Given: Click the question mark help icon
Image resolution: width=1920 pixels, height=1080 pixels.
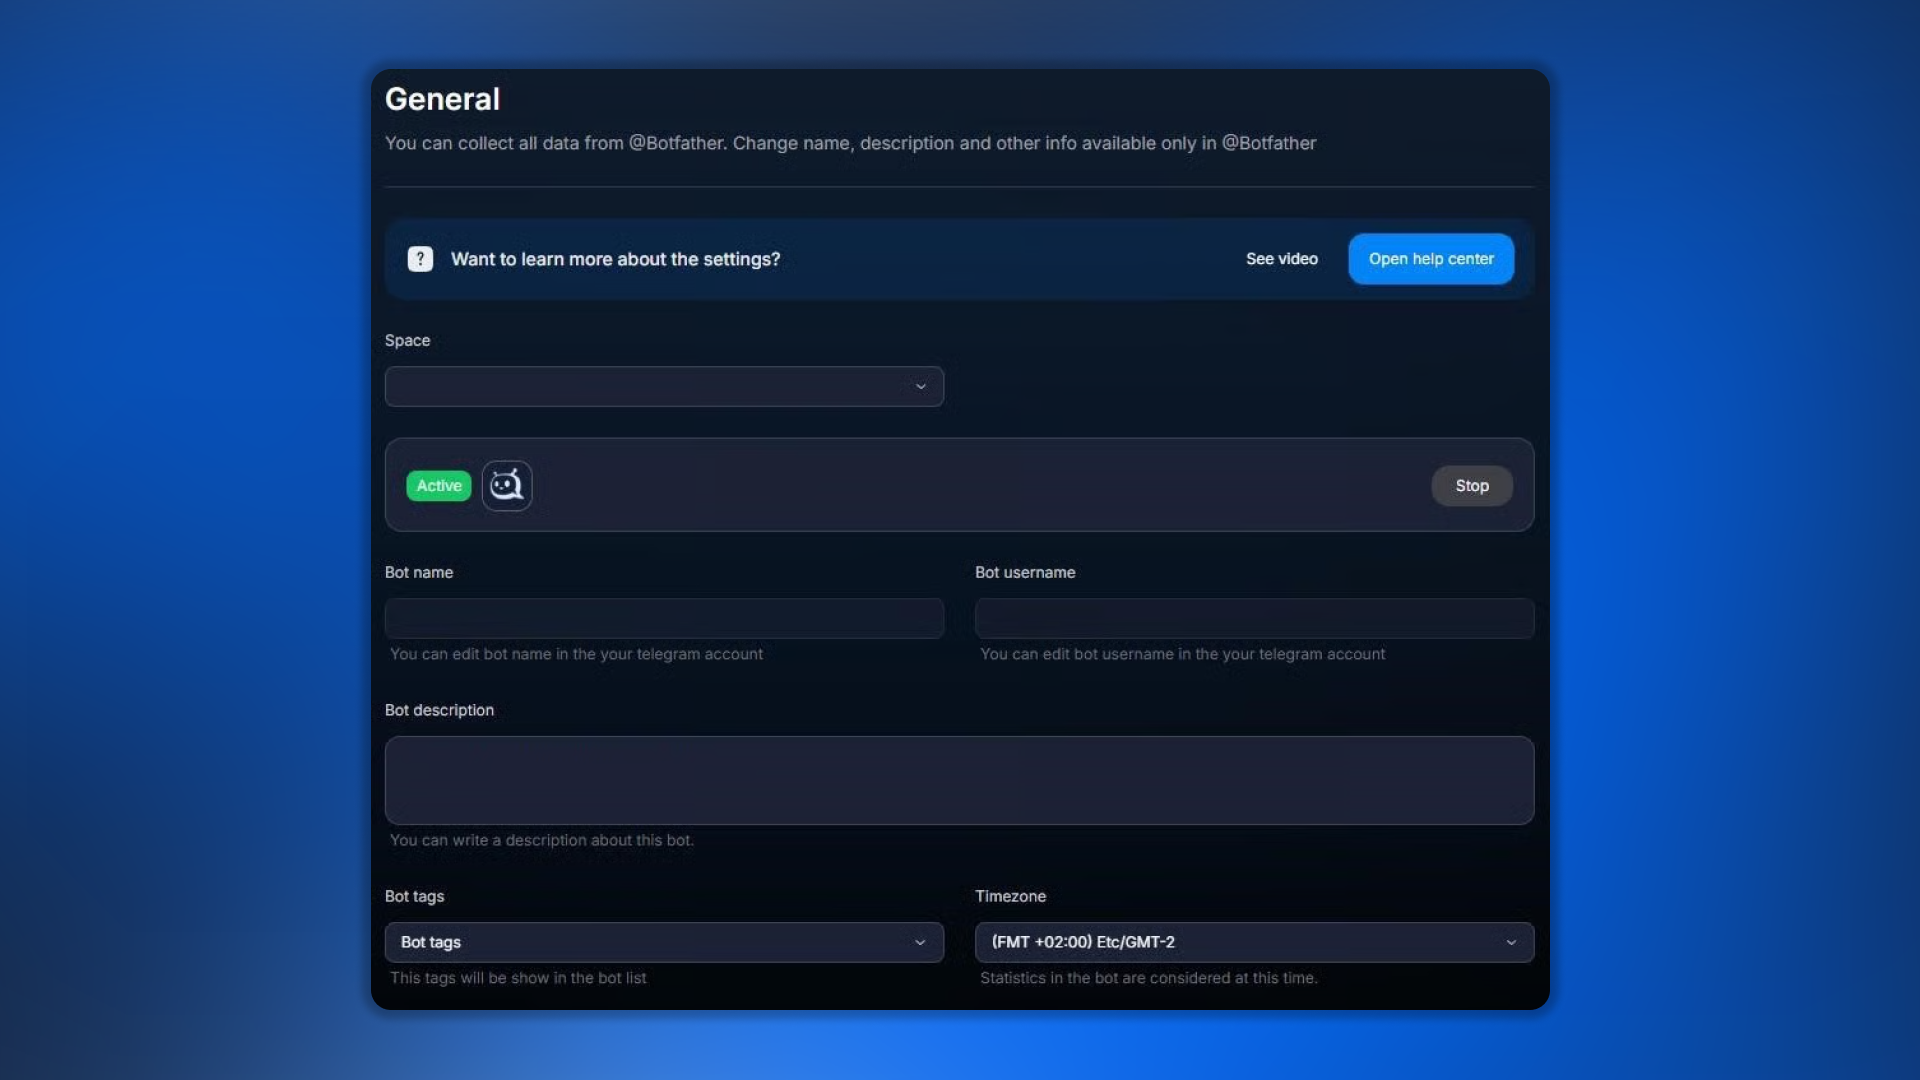Looking at the screenshot, I should pyautogui.click(x=420, y=259).
